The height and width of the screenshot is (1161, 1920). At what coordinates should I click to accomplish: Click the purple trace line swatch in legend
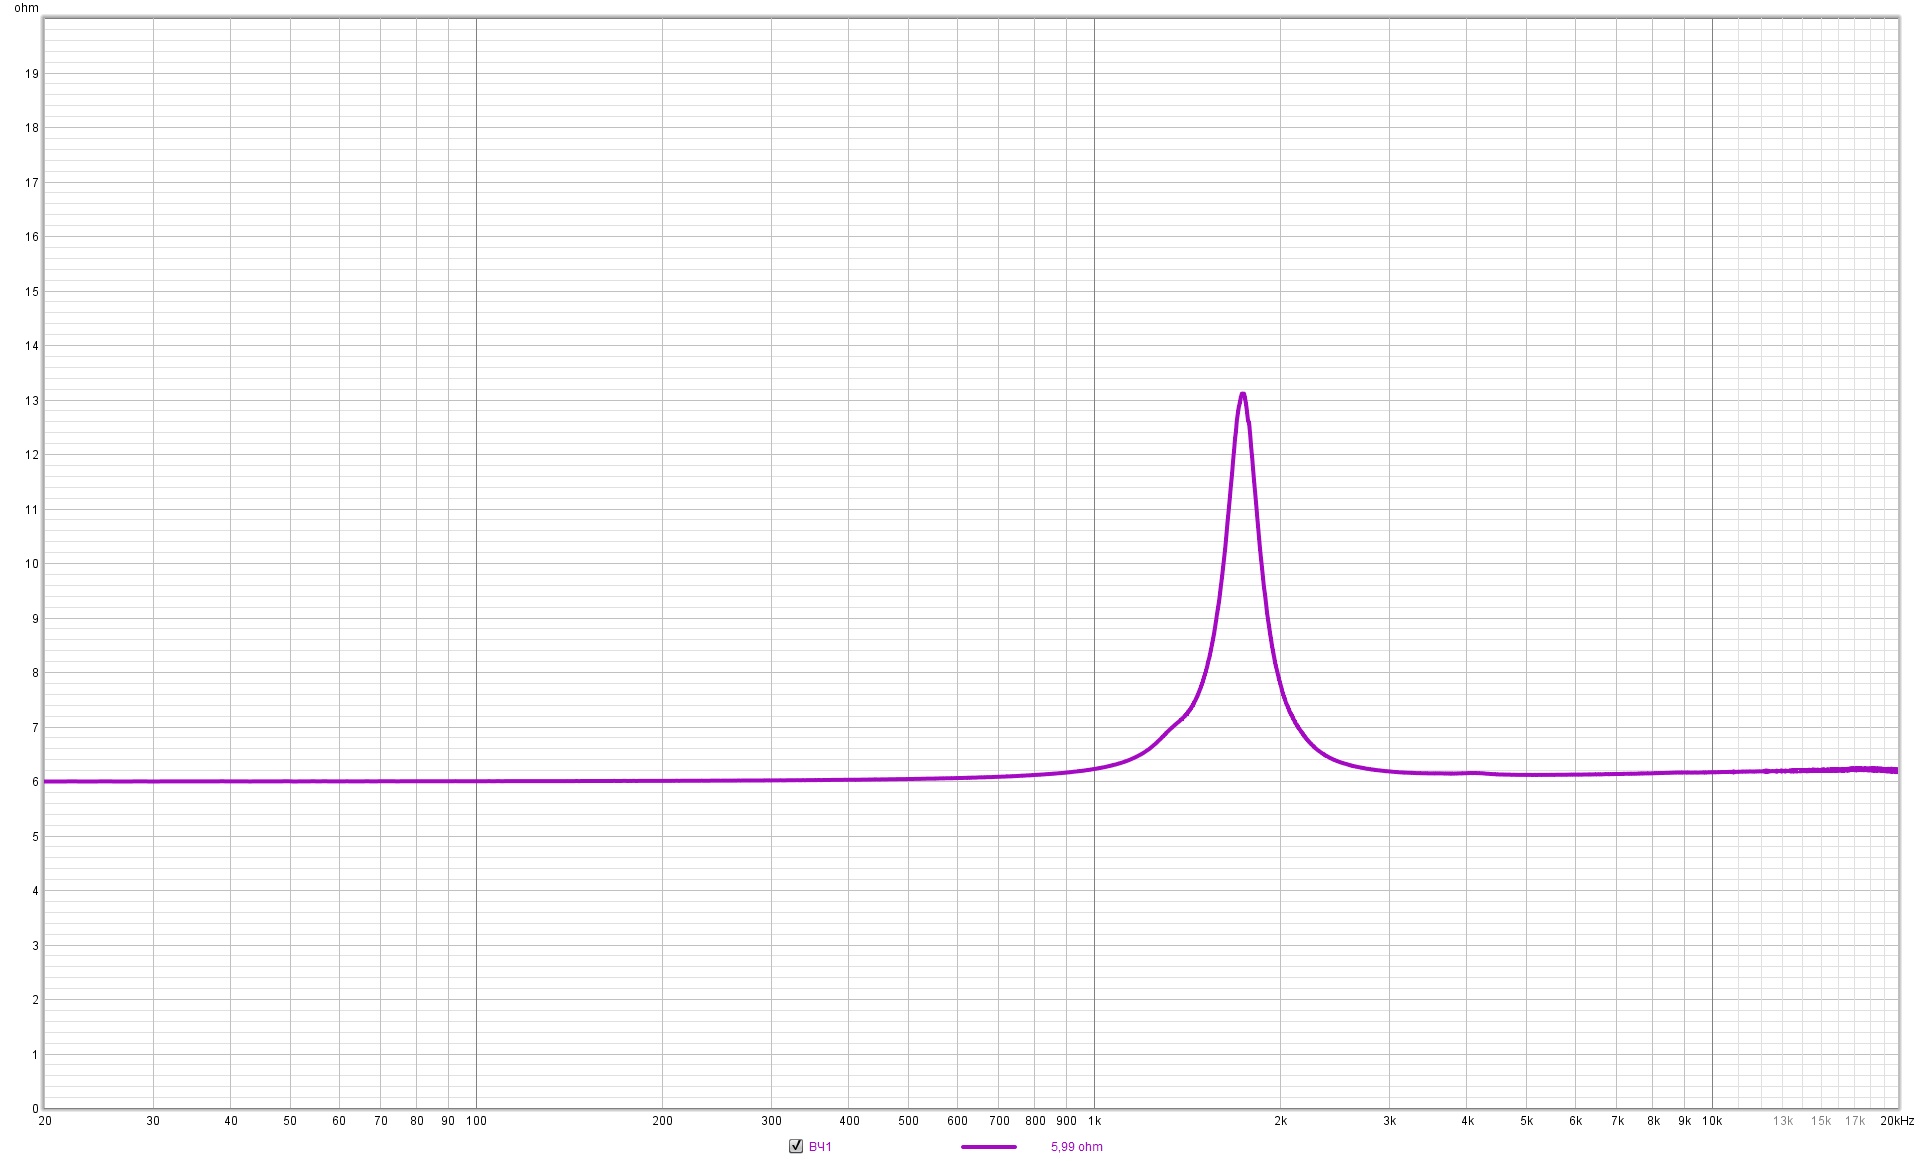(988, 1146)
